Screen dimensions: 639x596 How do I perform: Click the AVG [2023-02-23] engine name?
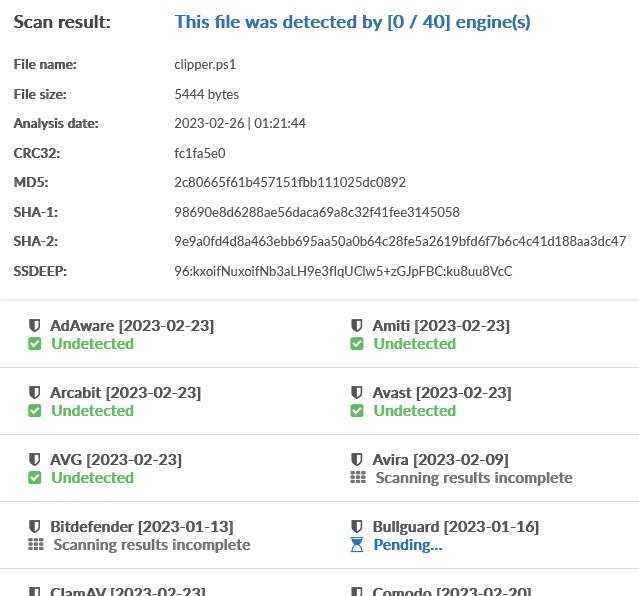116,459
